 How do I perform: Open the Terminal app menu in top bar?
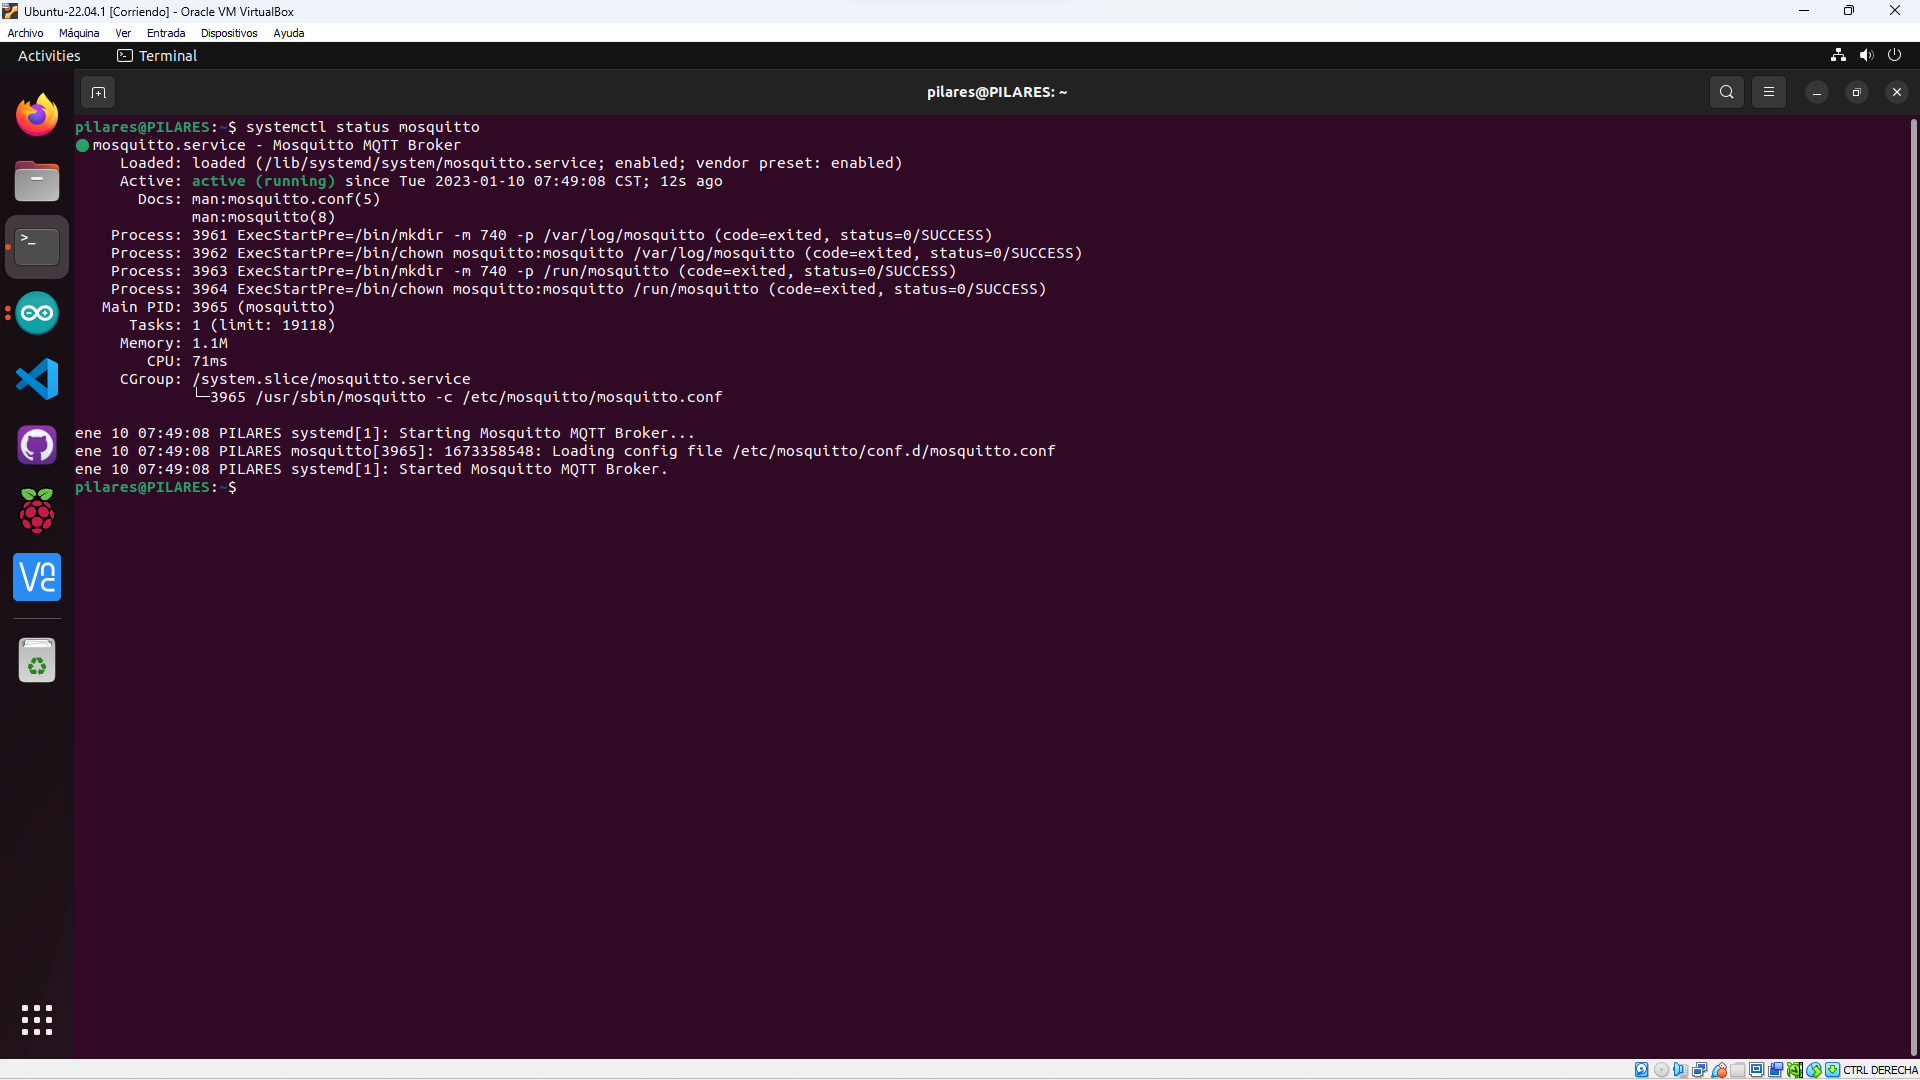click(158, 56)
